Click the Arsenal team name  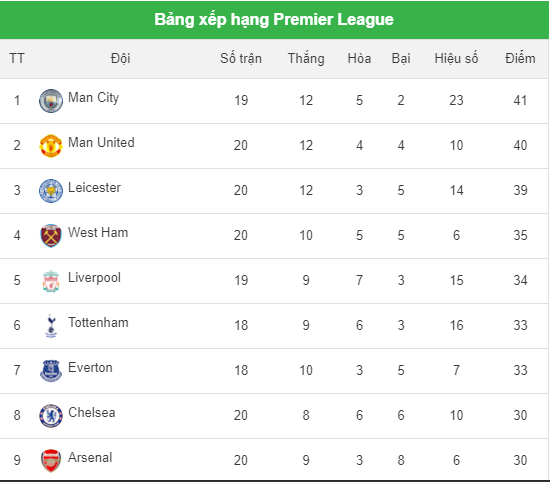tap(90, 457)
